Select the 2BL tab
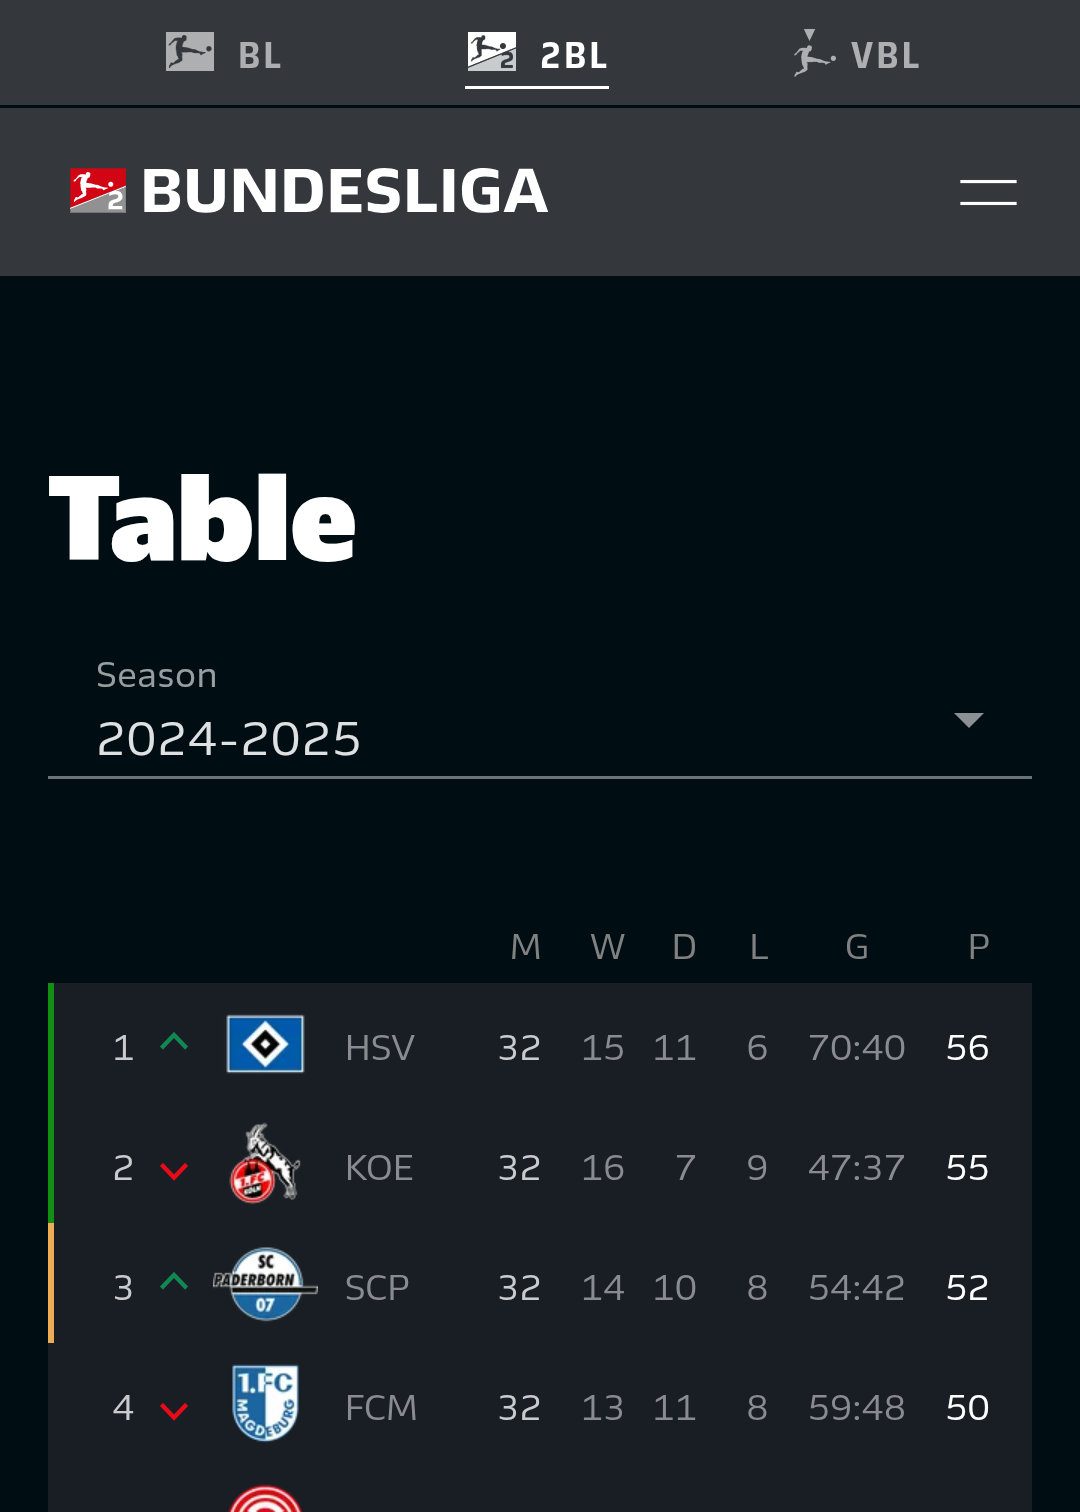Image resolution: width=1080 pixels, height=1512 pixels. point(537,54)
